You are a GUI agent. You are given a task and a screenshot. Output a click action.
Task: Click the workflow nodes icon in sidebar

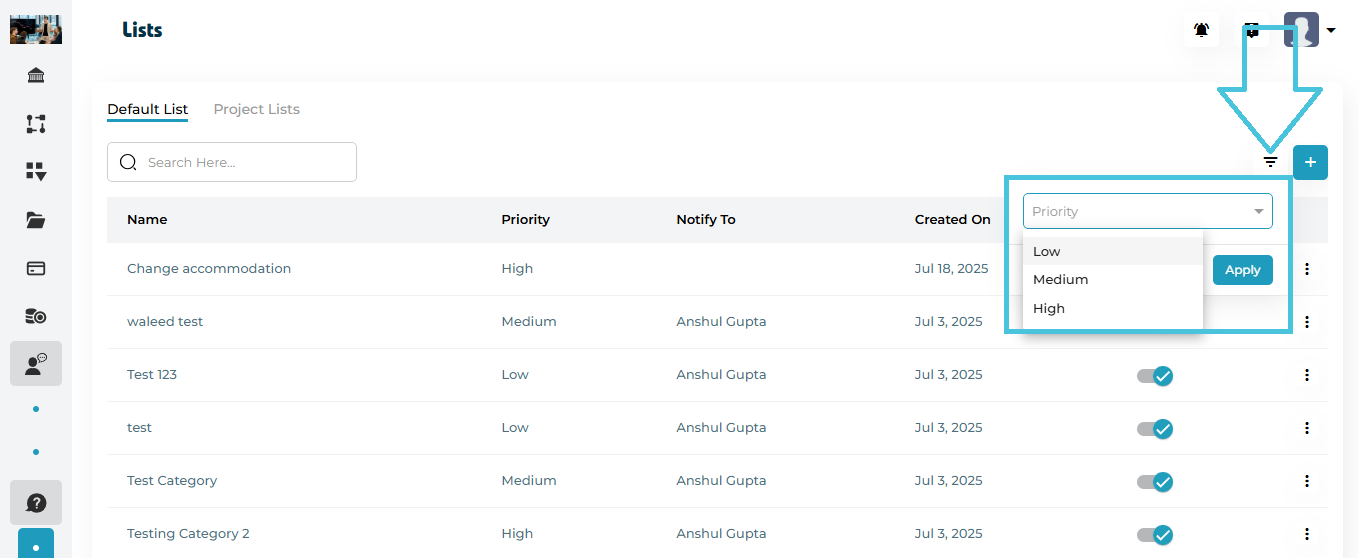click(36, 124)
